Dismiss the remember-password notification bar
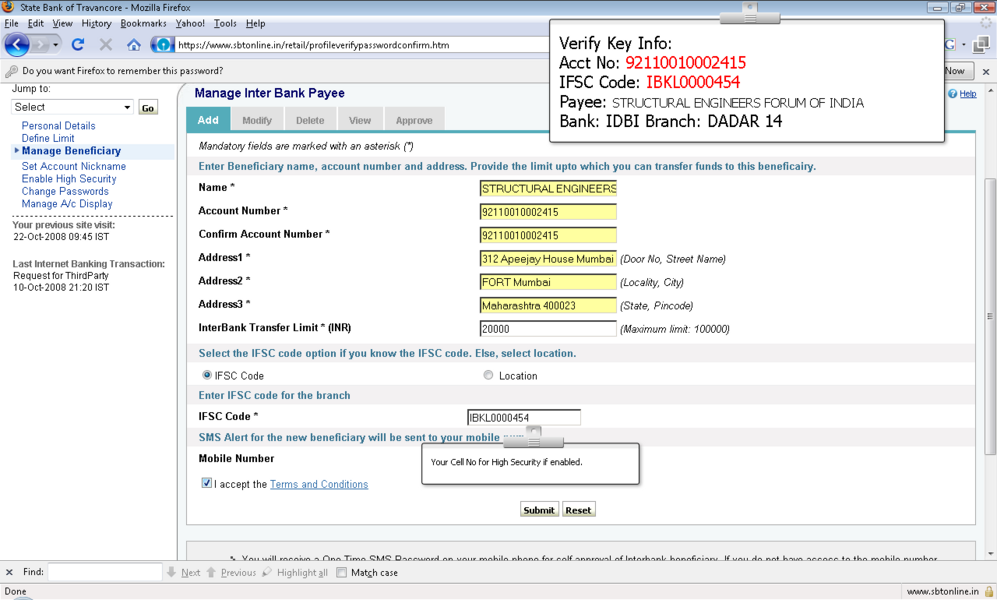Screen dimensions: 997x600 [986, 72]
